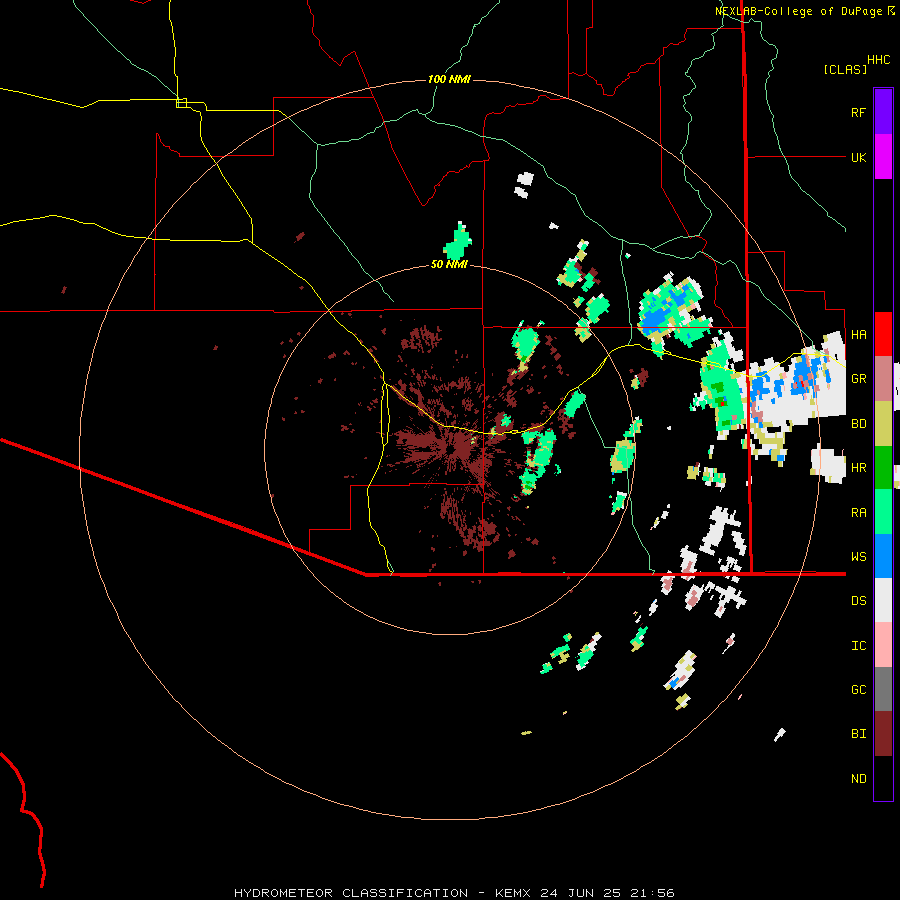Click the '24 JUN 25' date text
The height and width of the screenshot is (900, 900).
(580, 893)
